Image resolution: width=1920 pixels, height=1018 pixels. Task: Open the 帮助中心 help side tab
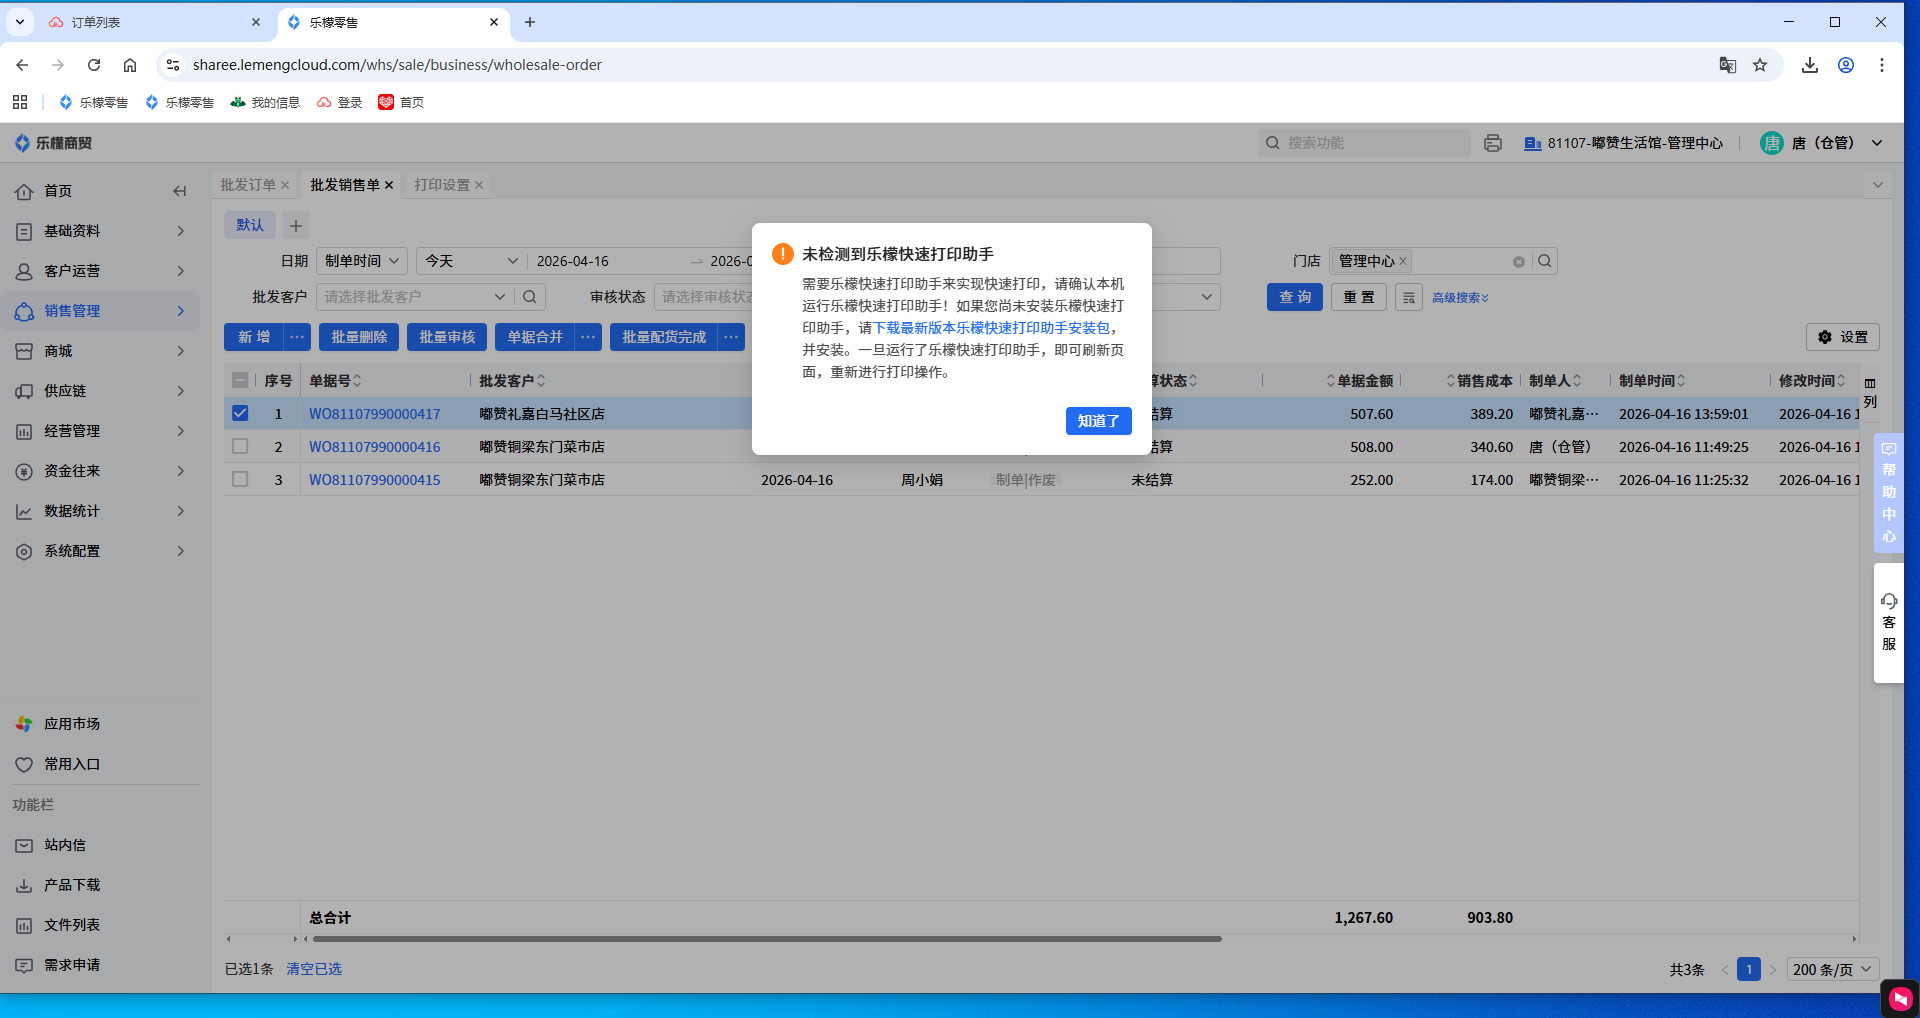coord(1889,493)
